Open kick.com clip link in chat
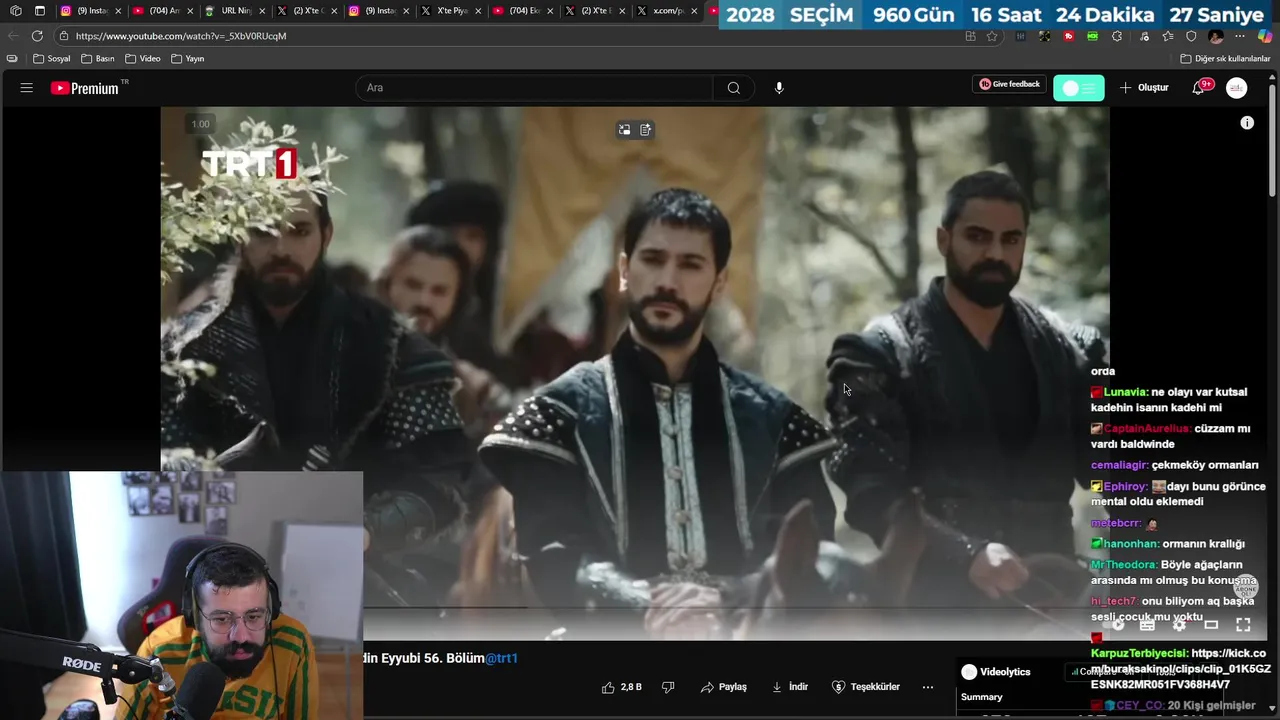The height and width of the screenshot is (720, 1280). [x=1180, y=669]
